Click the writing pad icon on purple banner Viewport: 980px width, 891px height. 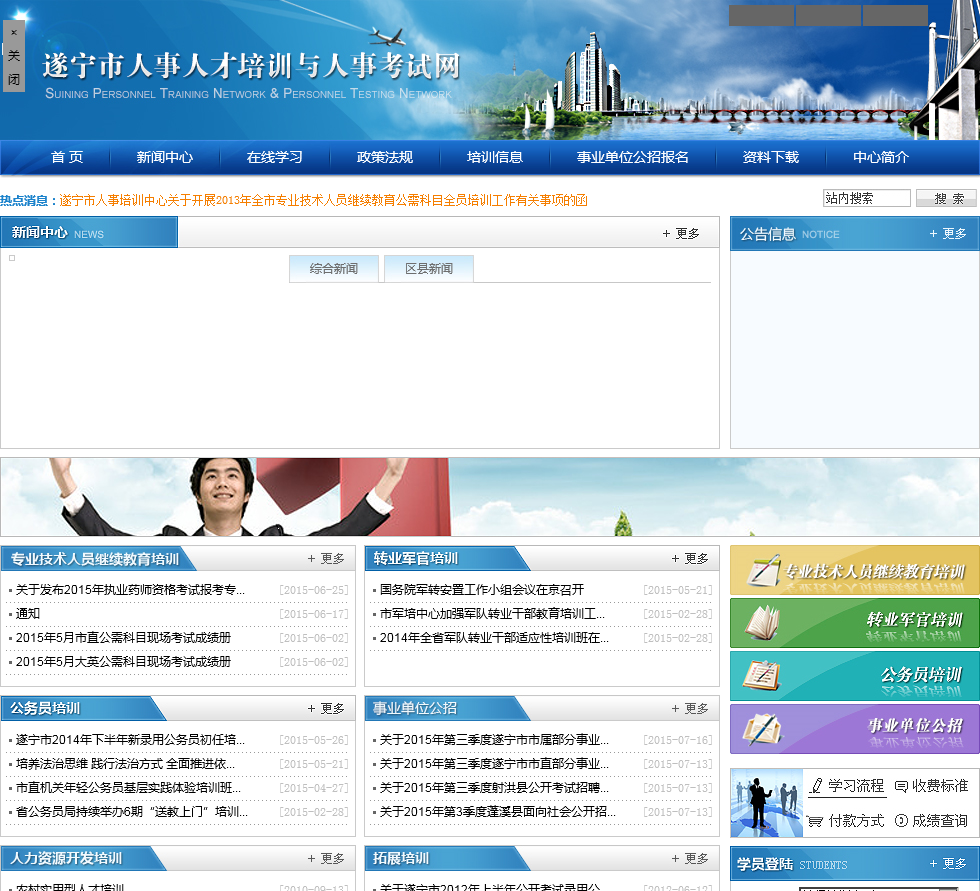coord(762,729)
